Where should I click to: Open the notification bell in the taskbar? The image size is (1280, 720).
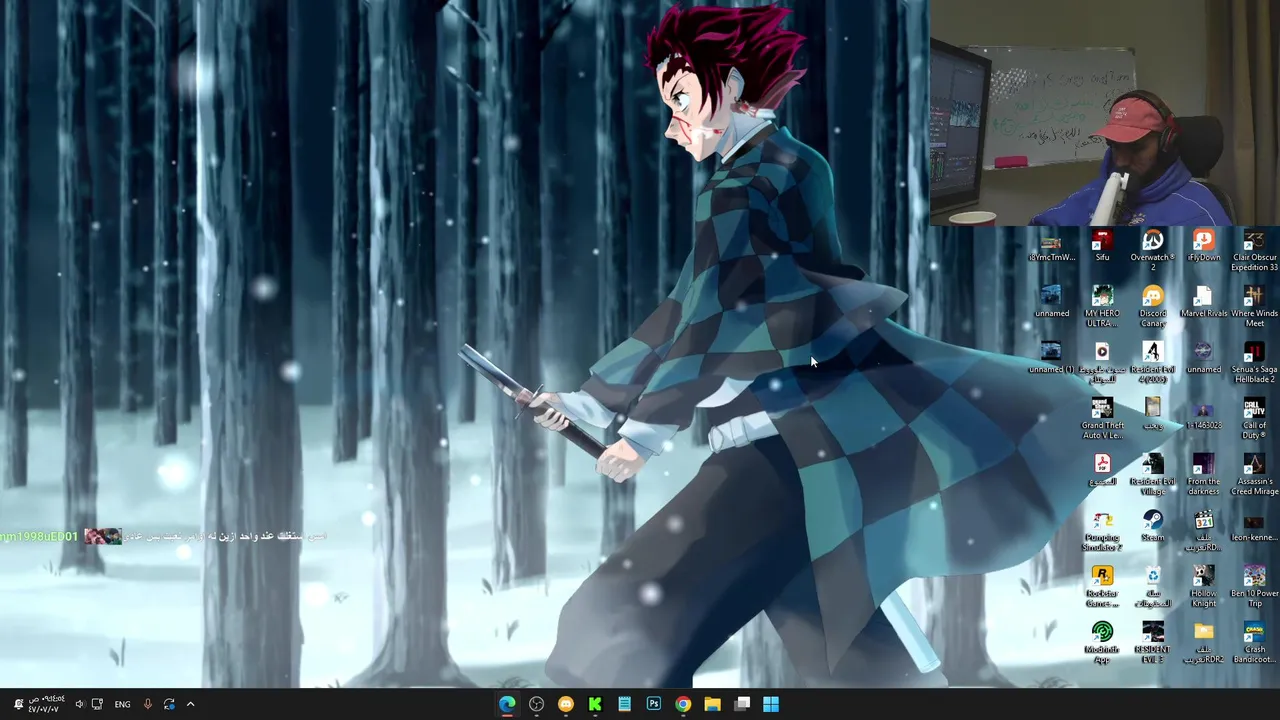(18, 704)
